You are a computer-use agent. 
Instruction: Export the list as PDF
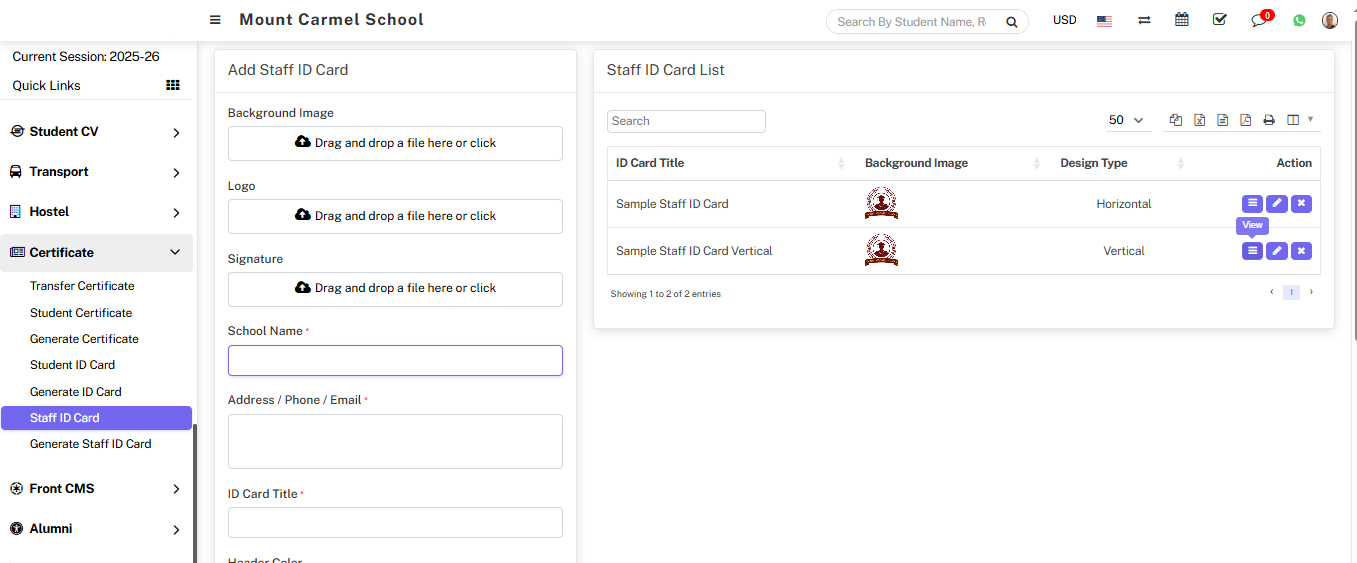click(1245, 120)
